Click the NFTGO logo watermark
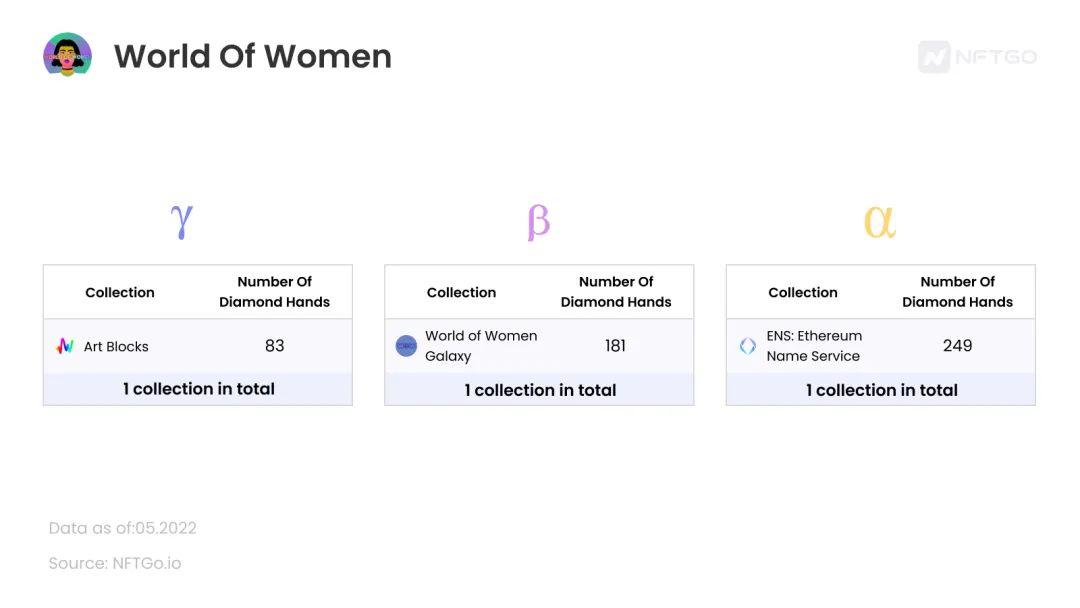This screenshot has height=608, width=1080. tap(977, 57)
